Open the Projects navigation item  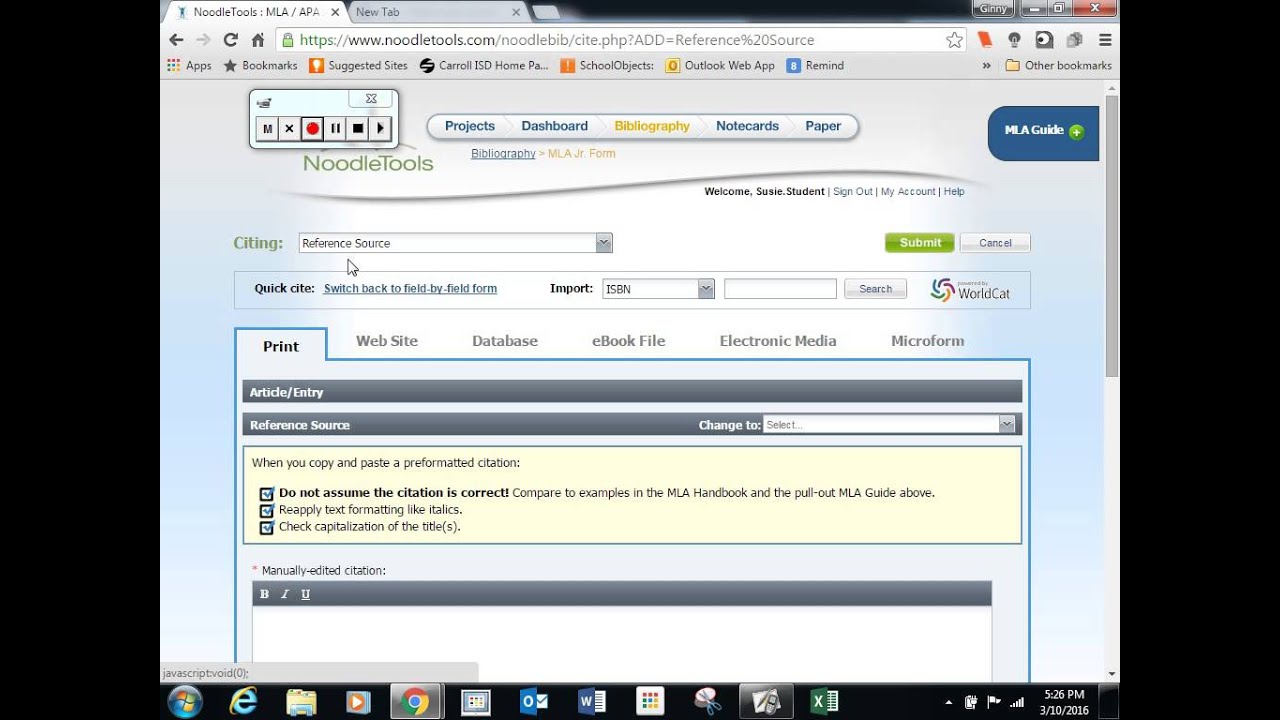[x=470, y=126]
